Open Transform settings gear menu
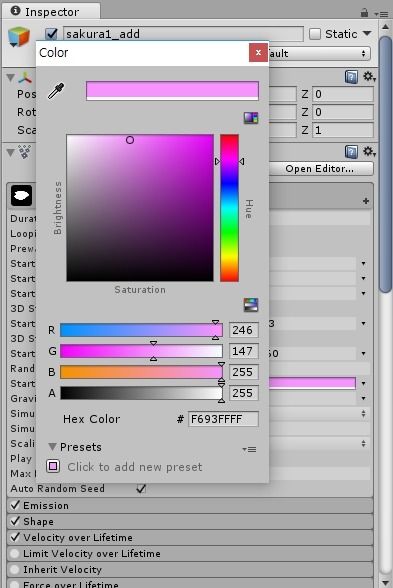 pos(369,77)
